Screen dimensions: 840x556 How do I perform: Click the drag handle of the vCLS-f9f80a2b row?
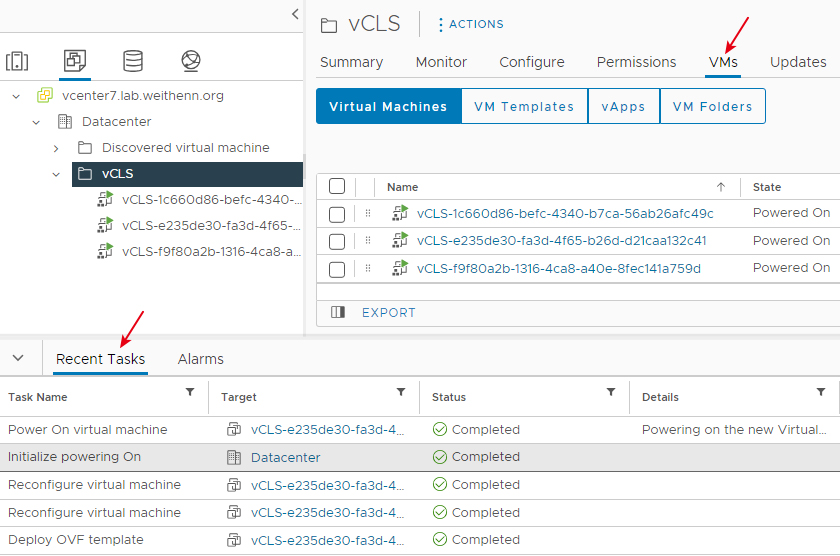pyautogui.click(x=368, y=268)
